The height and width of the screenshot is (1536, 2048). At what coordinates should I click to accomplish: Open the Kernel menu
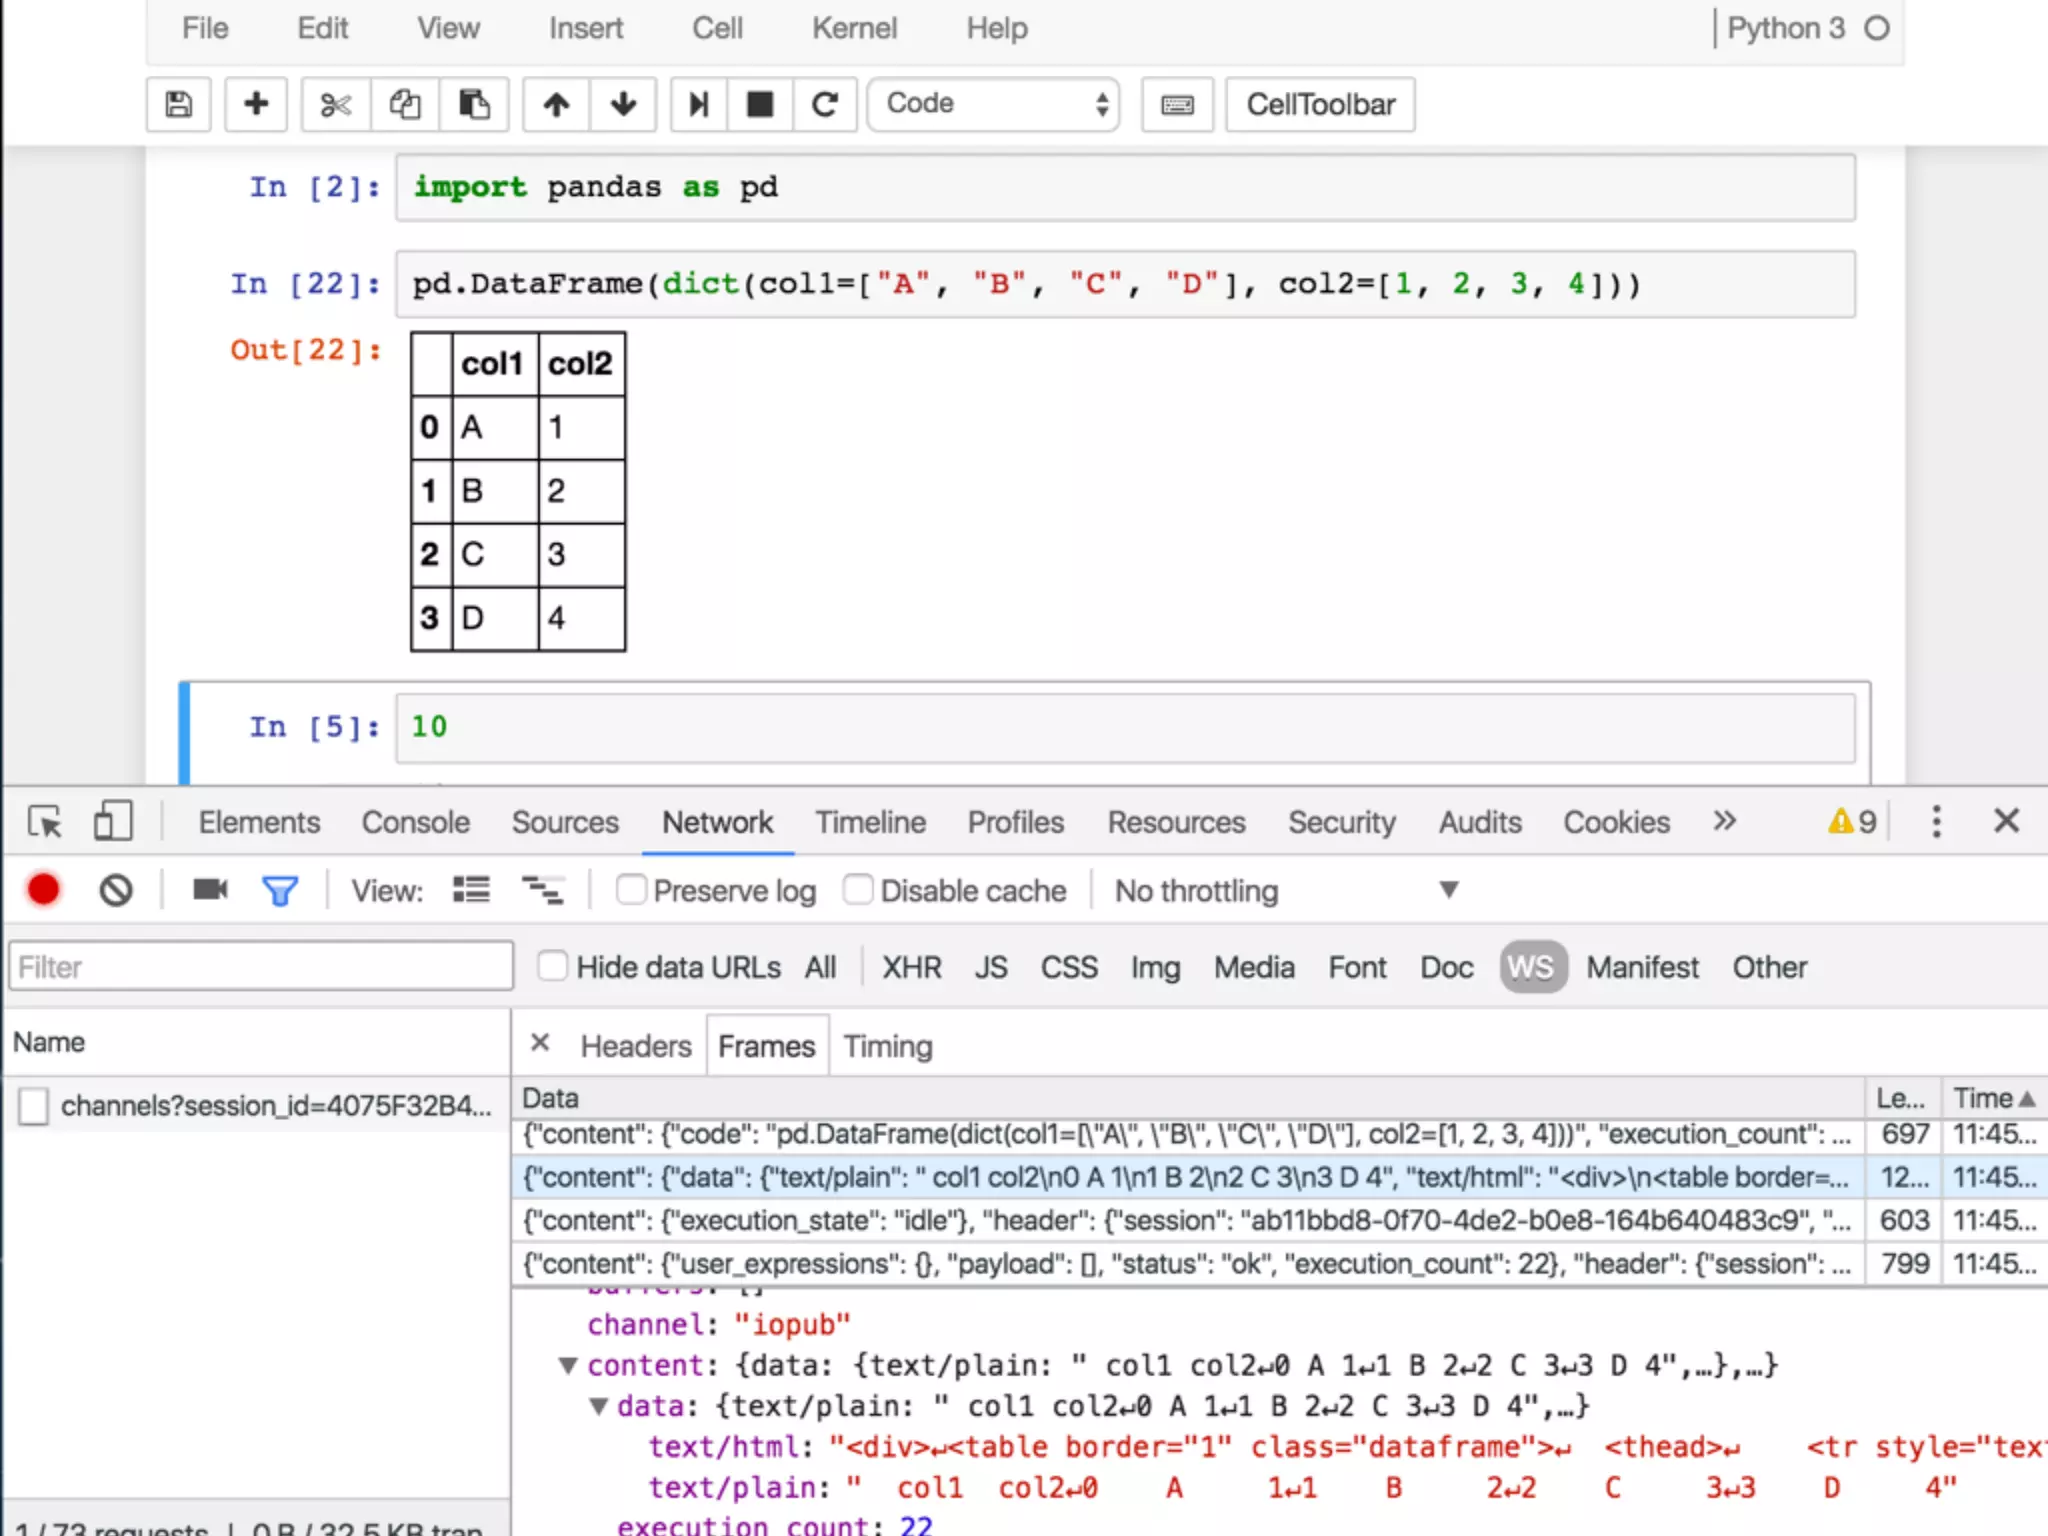[854, 28]
